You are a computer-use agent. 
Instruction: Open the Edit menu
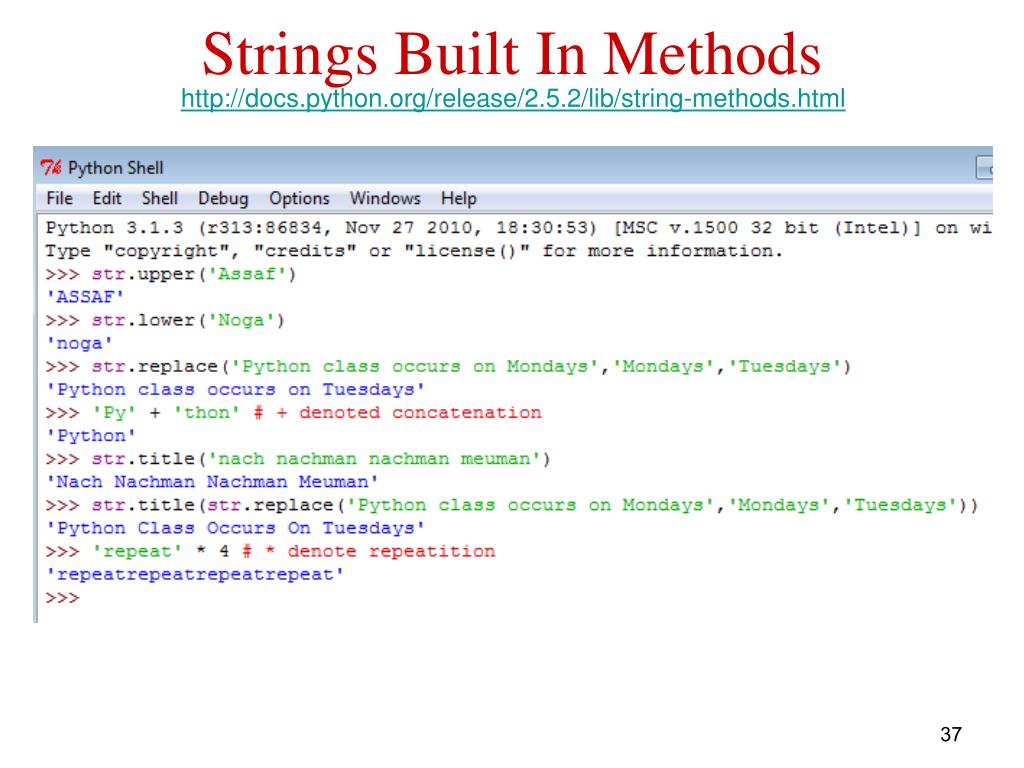[107, 199]
